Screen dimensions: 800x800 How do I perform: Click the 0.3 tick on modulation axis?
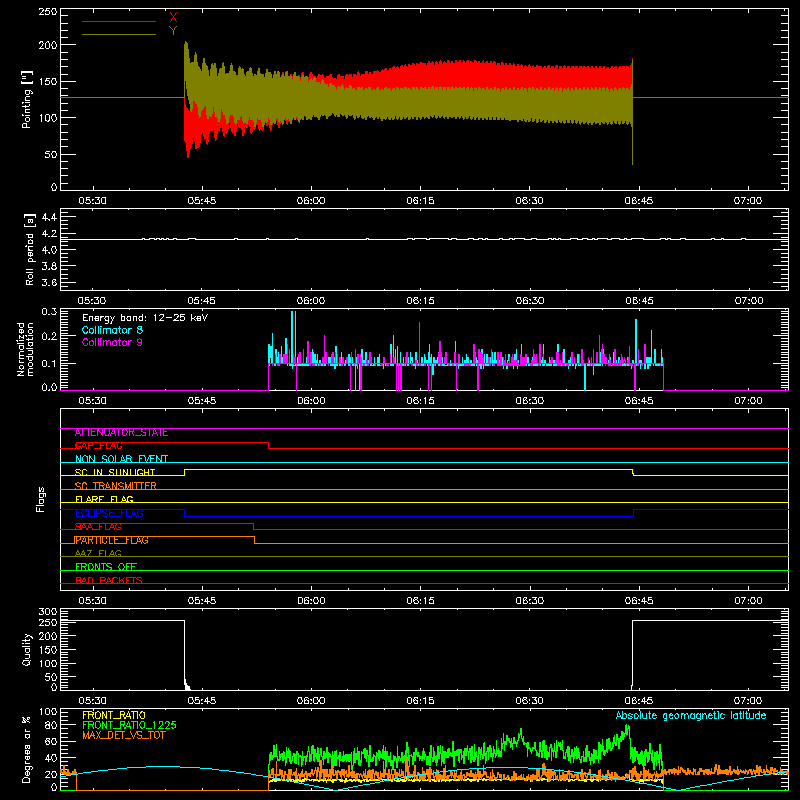coord(49,311)
